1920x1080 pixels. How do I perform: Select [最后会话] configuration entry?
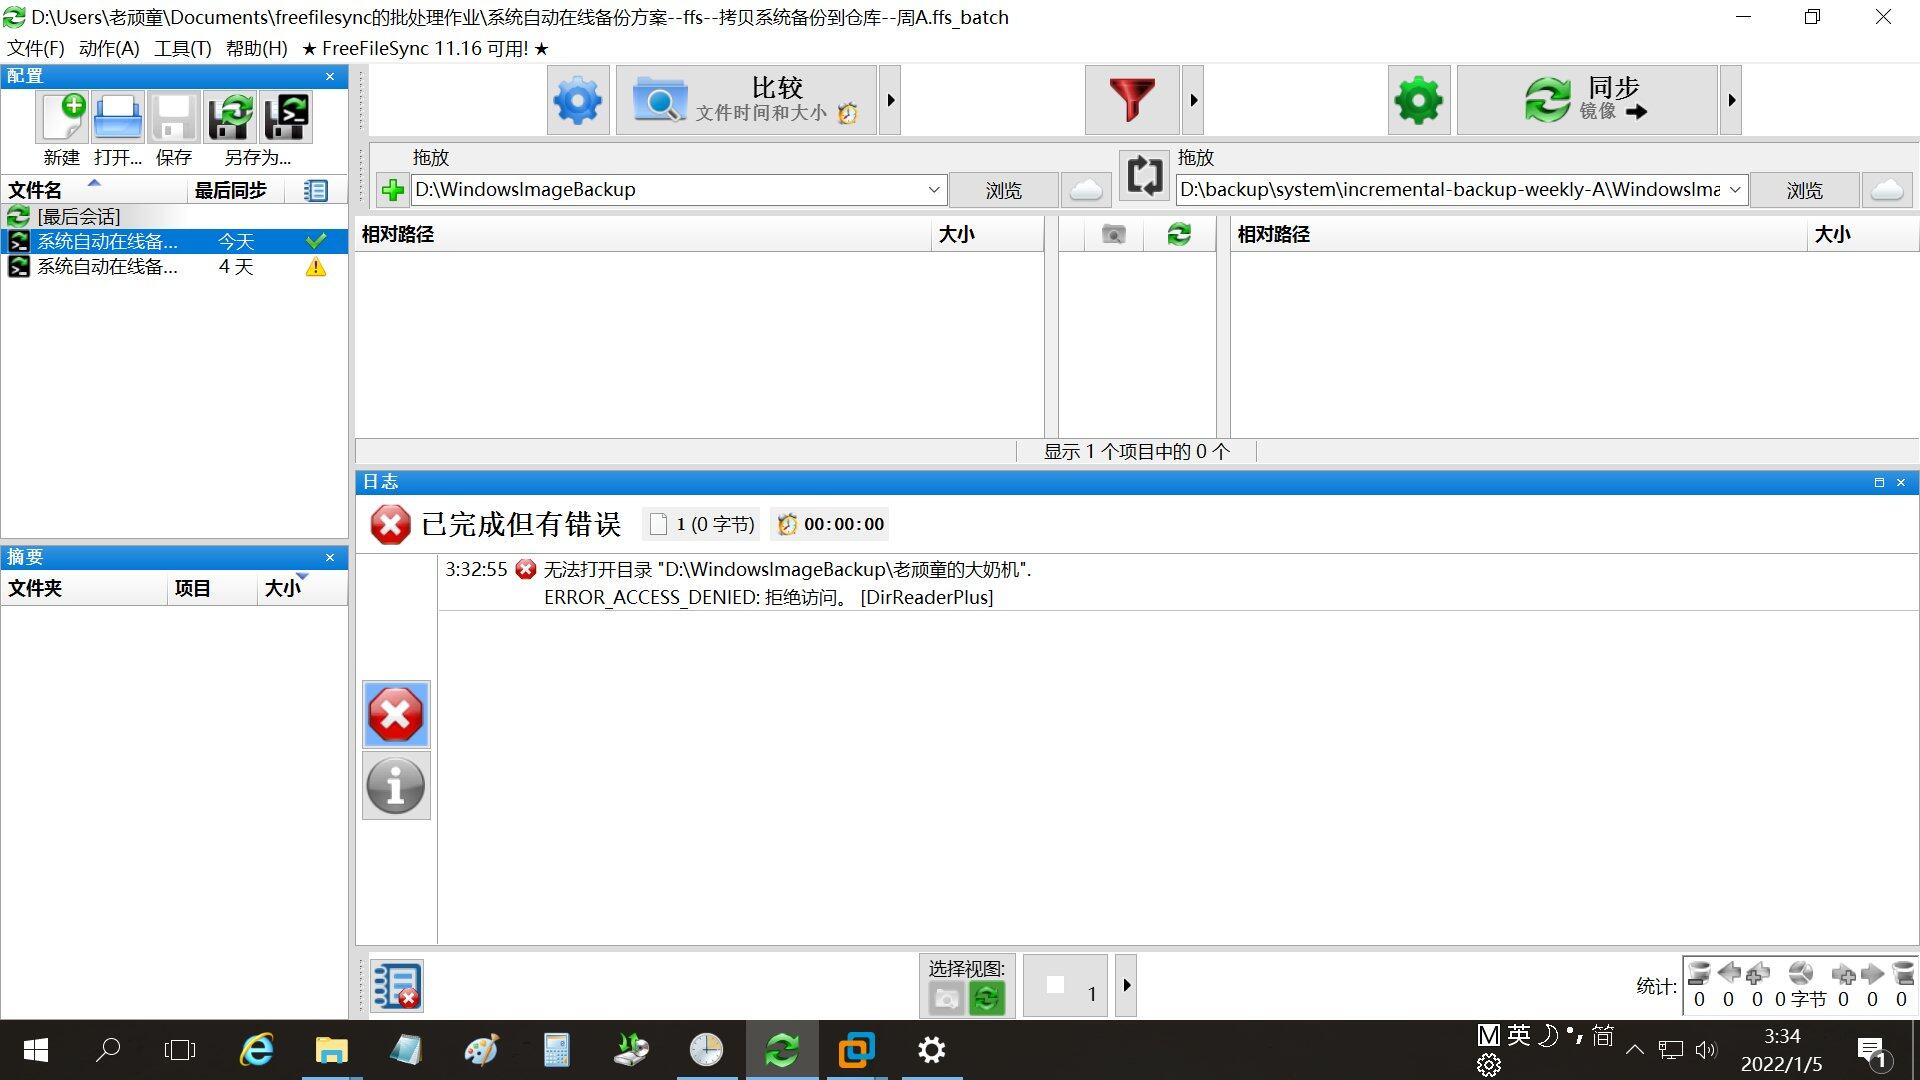[174, 216]
